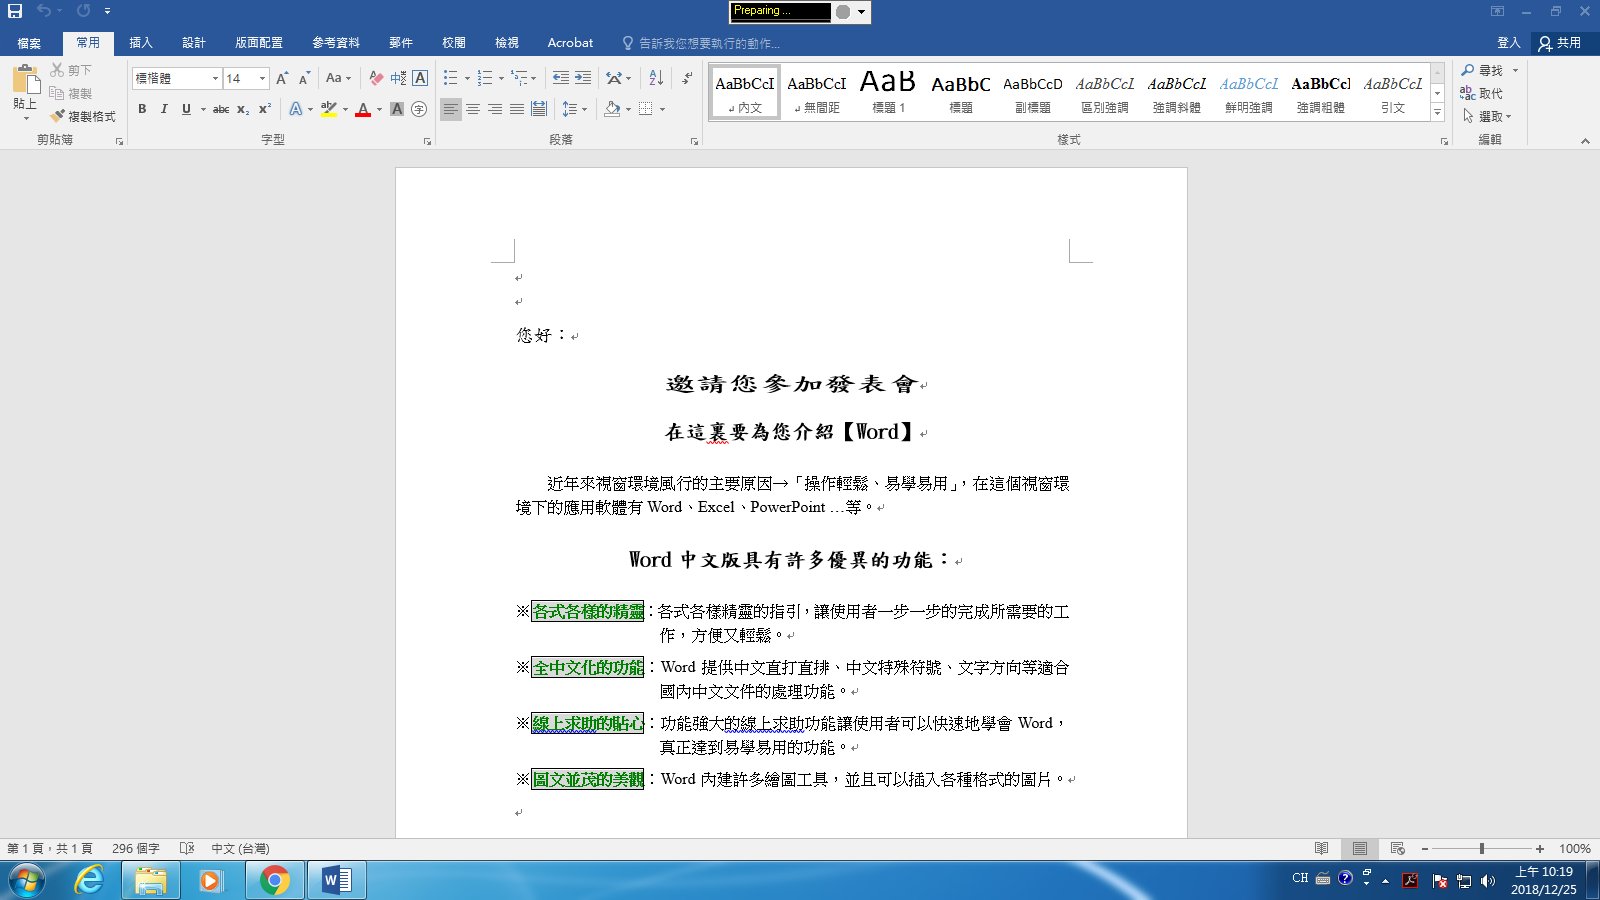Open the font name dropdown
1600x900 pixels.
pyautogui.click(x=215, y=78)
